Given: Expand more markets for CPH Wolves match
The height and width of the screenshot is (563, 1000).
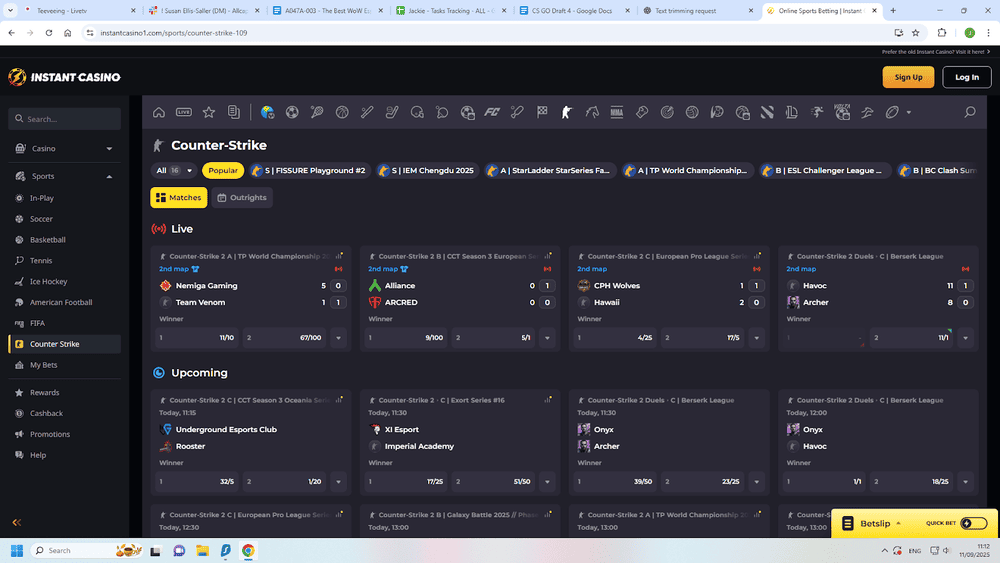Looking at the screenshot, I should pyautogui.click(x=756, y=338).
